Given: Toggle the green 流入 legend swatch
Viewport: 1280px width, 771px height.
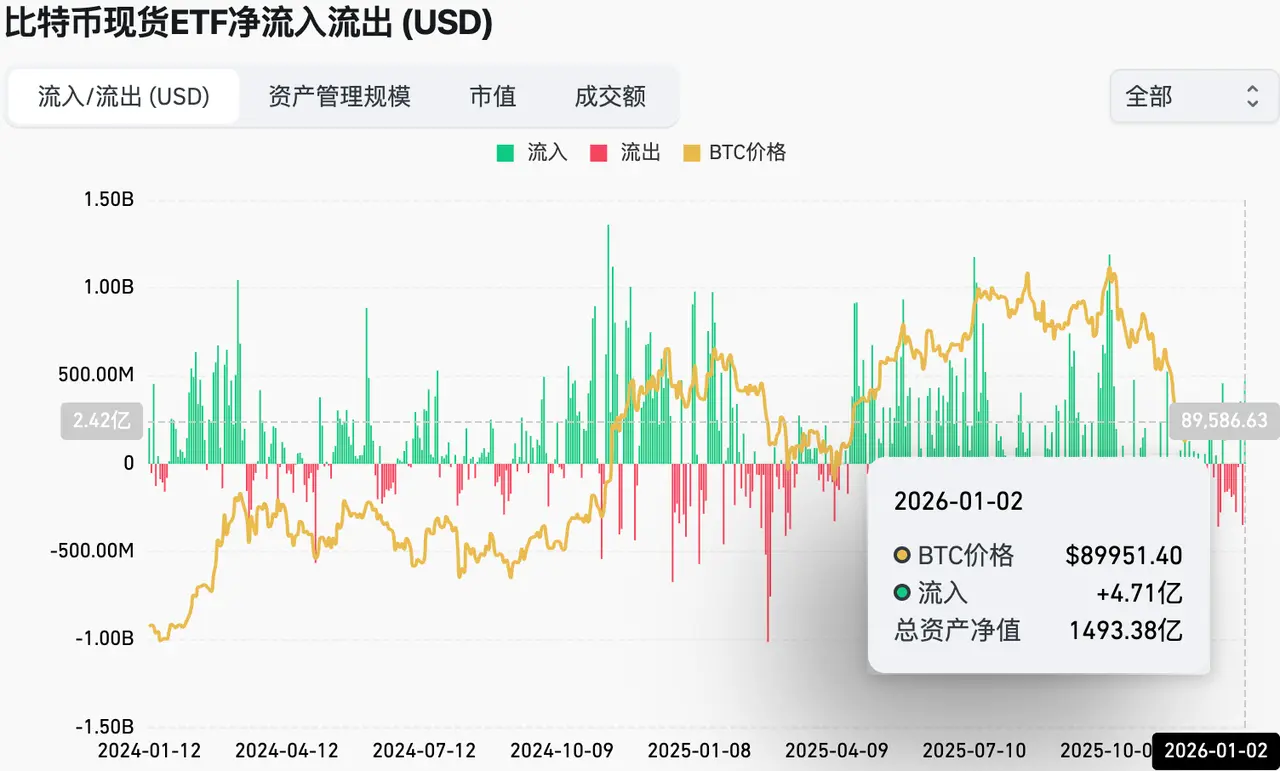Looking at the screenshot, I should 505,153.
